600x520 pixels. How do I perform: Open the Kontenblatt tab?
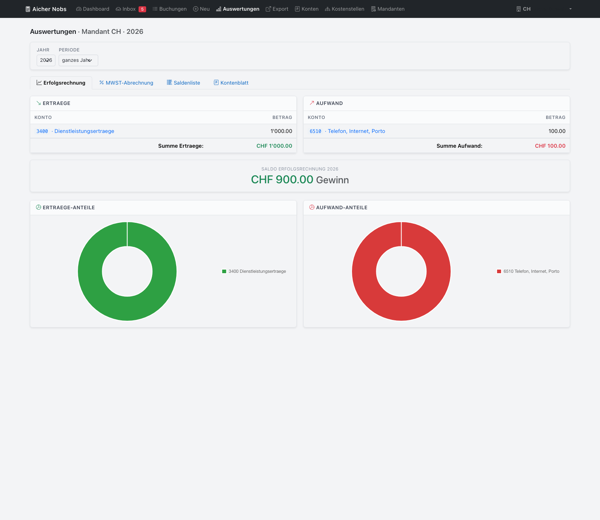(231, 83)
